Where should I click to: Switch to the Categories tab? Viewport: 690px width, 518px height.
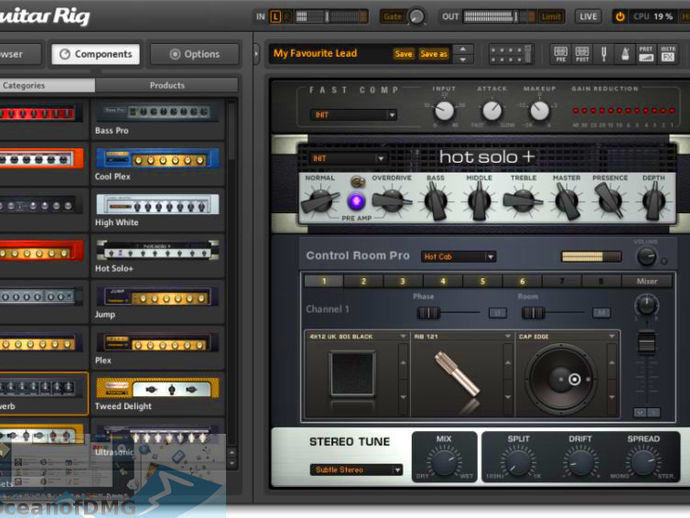coord(46,85)
